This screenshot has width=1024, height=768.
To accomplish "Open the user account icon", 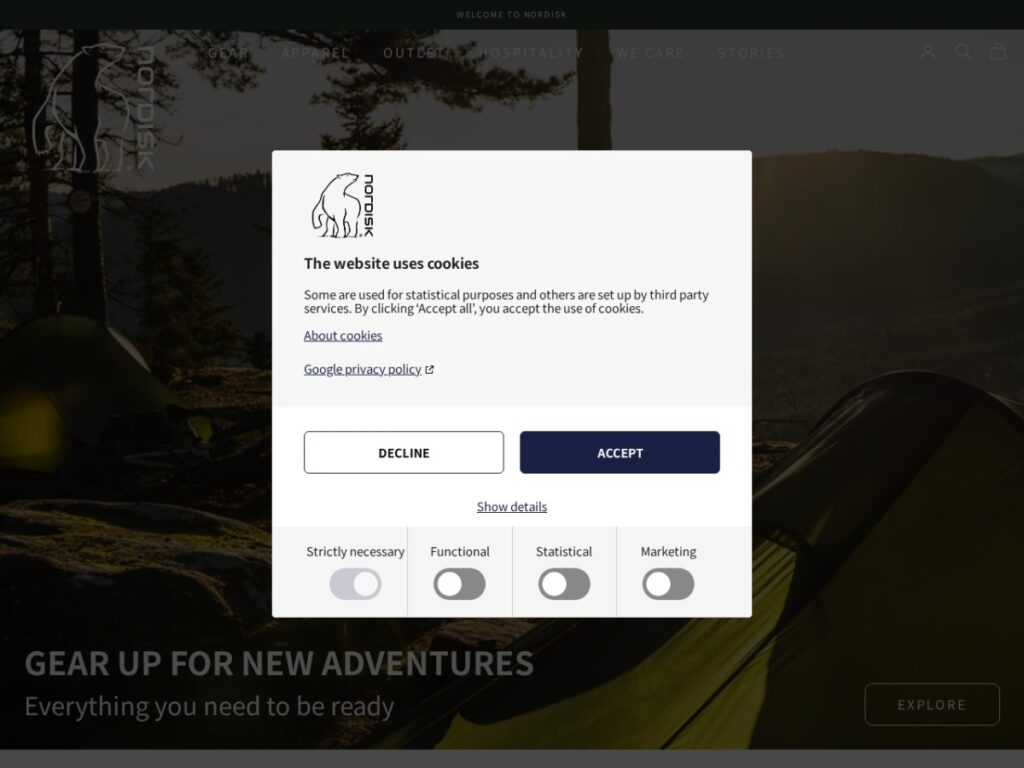I will click(927, 52).
